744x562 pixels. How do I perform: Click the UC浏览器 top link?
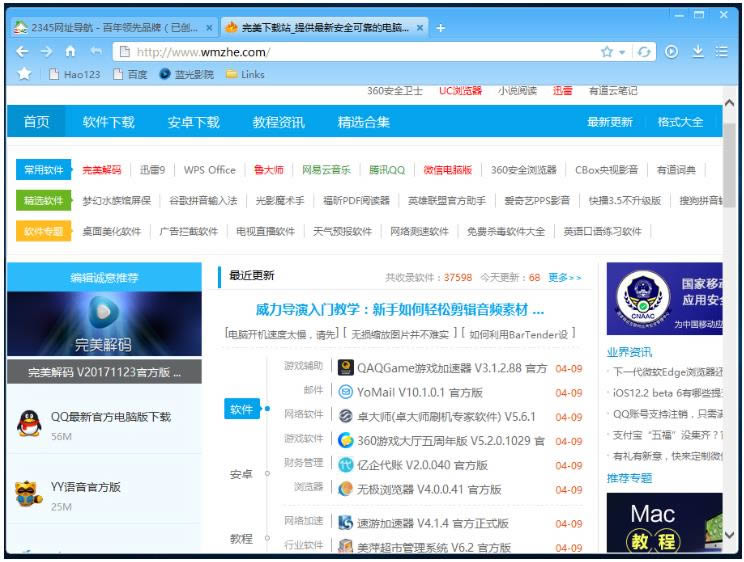click(x=460, y=91)
